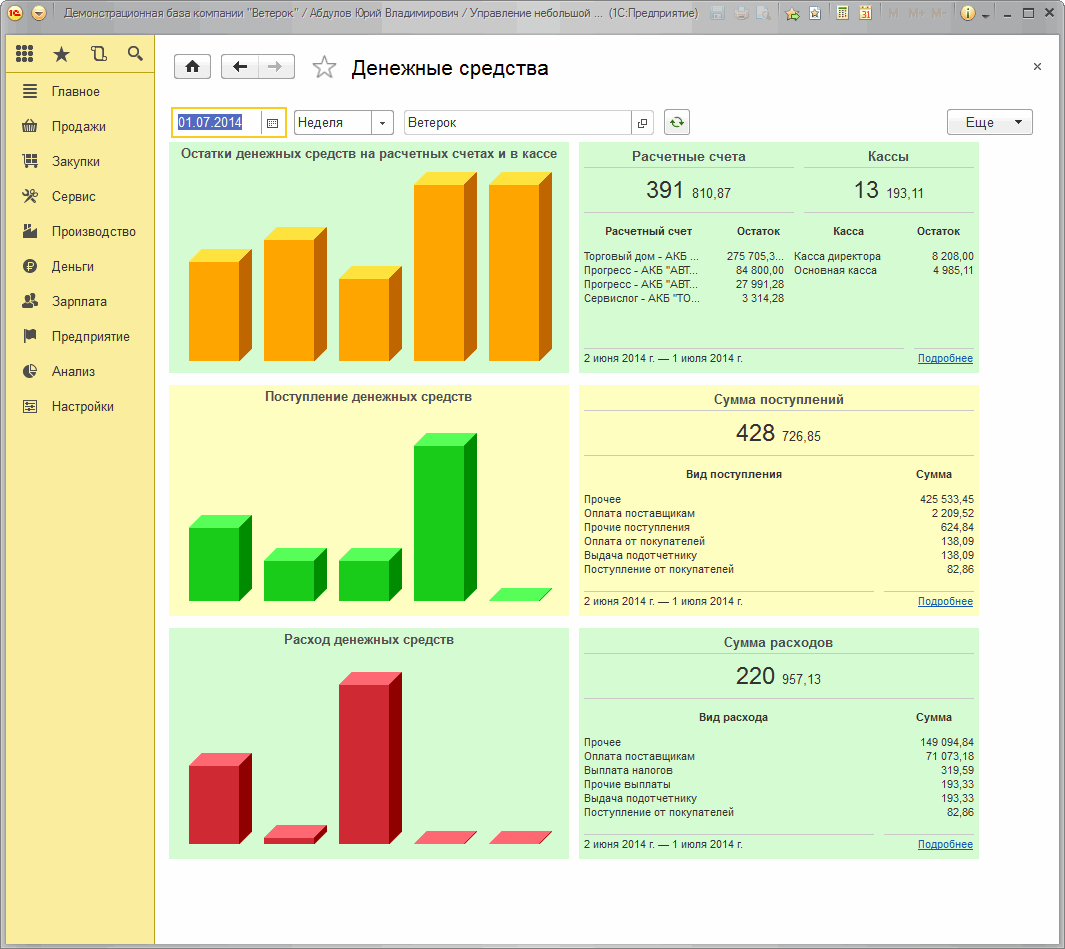Image resolution: width=1065 pixels, height=949 pixels.
Task: Add to favorites via star arrow icon
Action: click(x=792, y=14)
